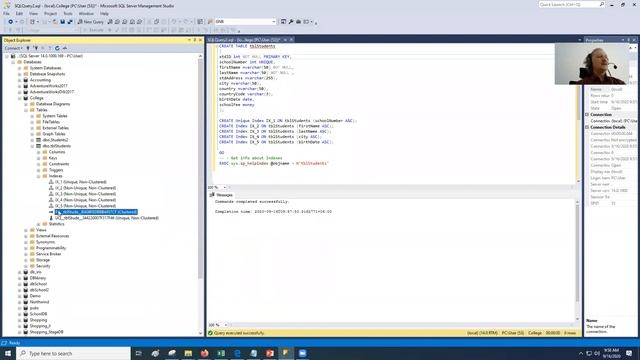Select index IX_4 (Non-Unique, Non-Clustered)
Viewport: 640px width, 360px height.
point(85,200)
